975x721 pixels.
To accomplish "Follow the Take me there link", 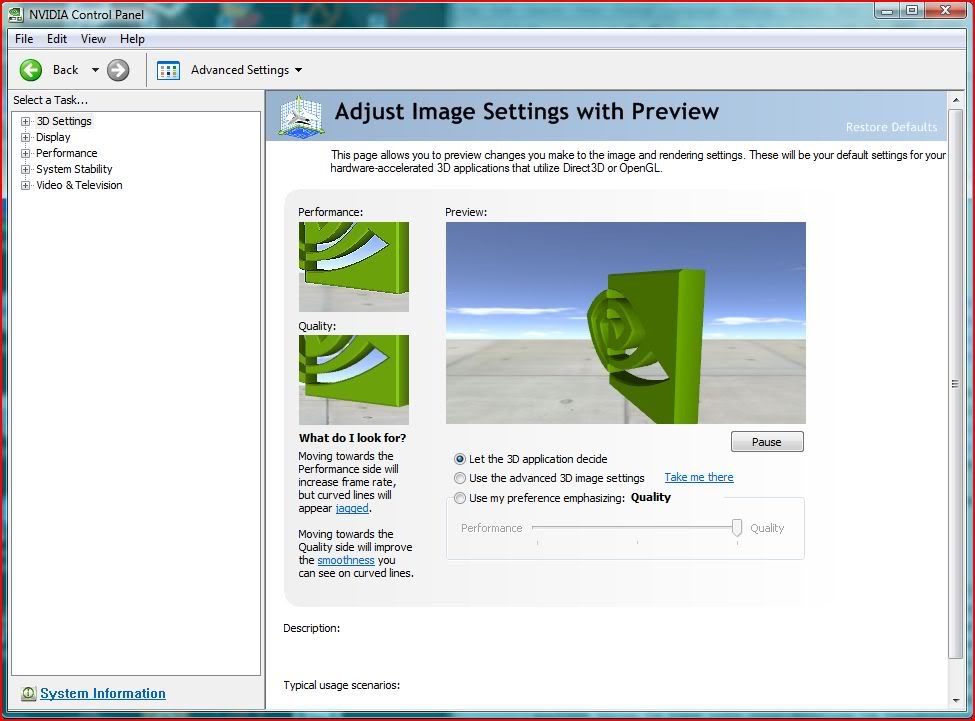I will pos(699,477).
